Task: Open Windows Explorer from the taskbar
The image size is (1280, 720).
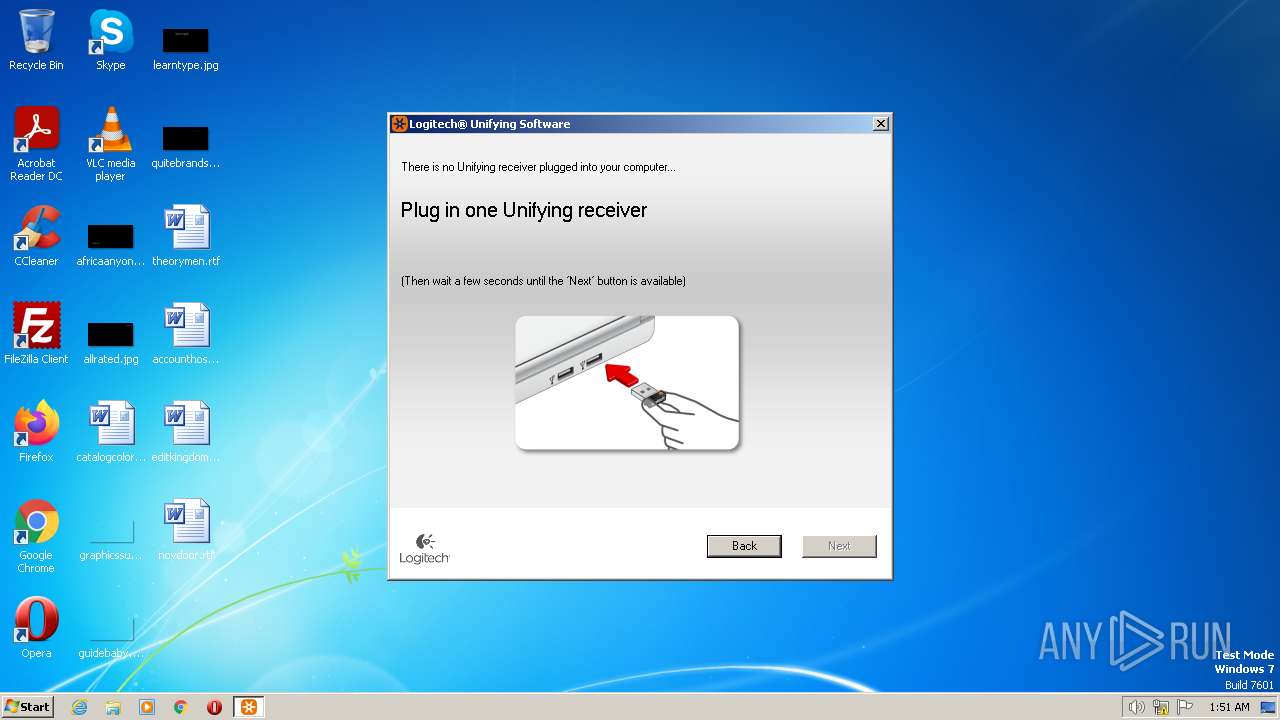Action: pos(113,707)
